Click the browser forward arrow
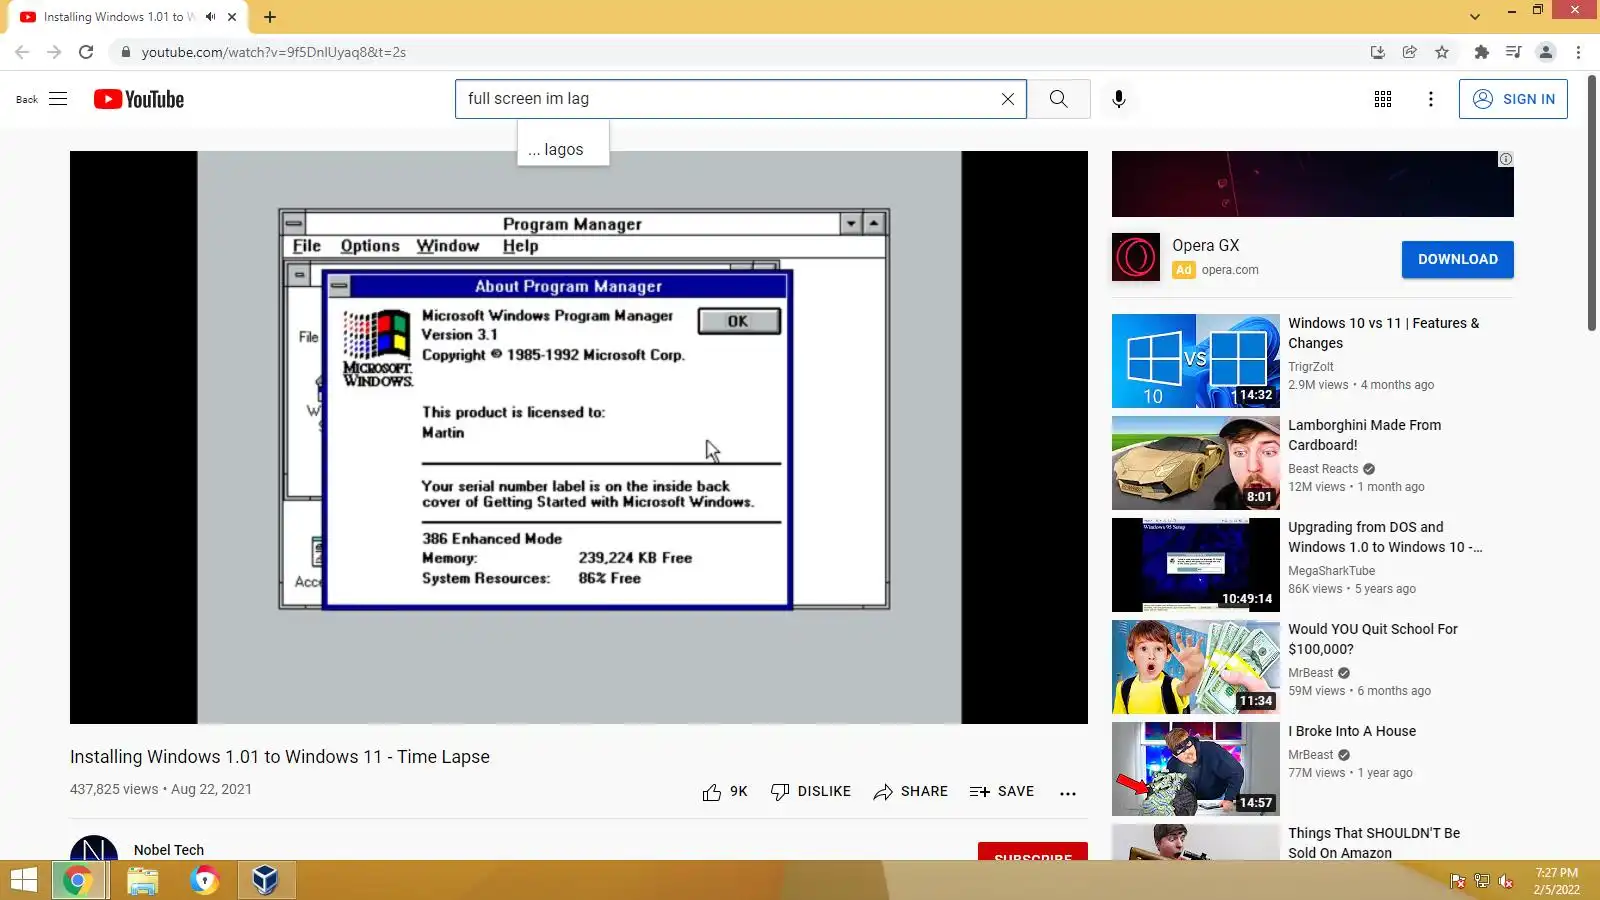1600x900 pixels. [54, 52]
